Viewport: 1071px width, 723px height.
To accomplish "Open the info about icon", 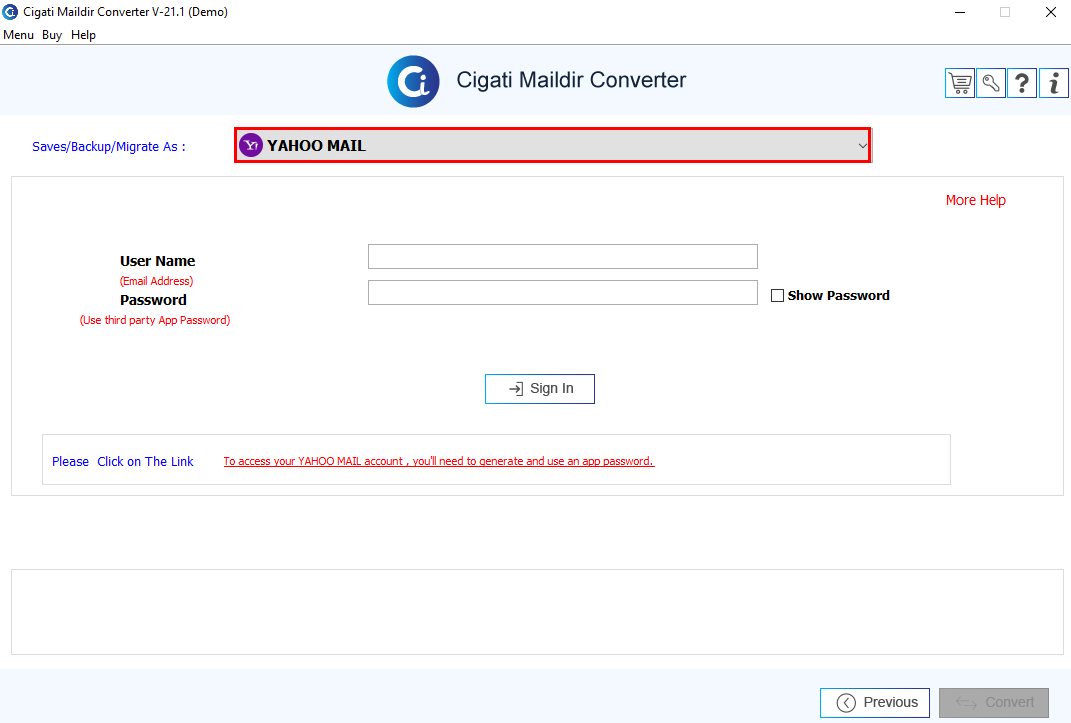I will 1054,83.
